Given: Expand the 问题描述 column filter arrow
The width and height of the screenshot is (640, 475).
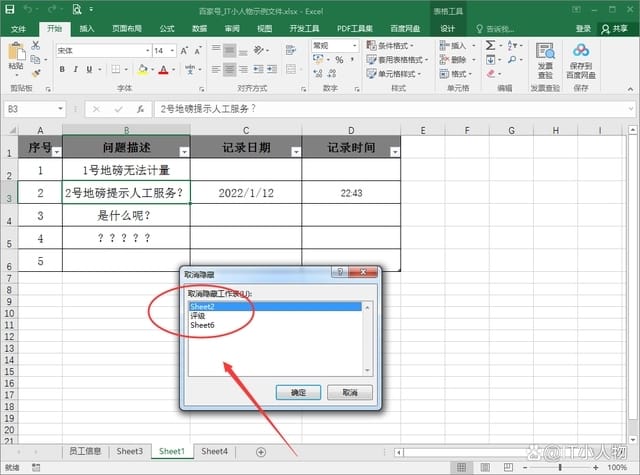Looking at the screenshot, I should 184,152.
